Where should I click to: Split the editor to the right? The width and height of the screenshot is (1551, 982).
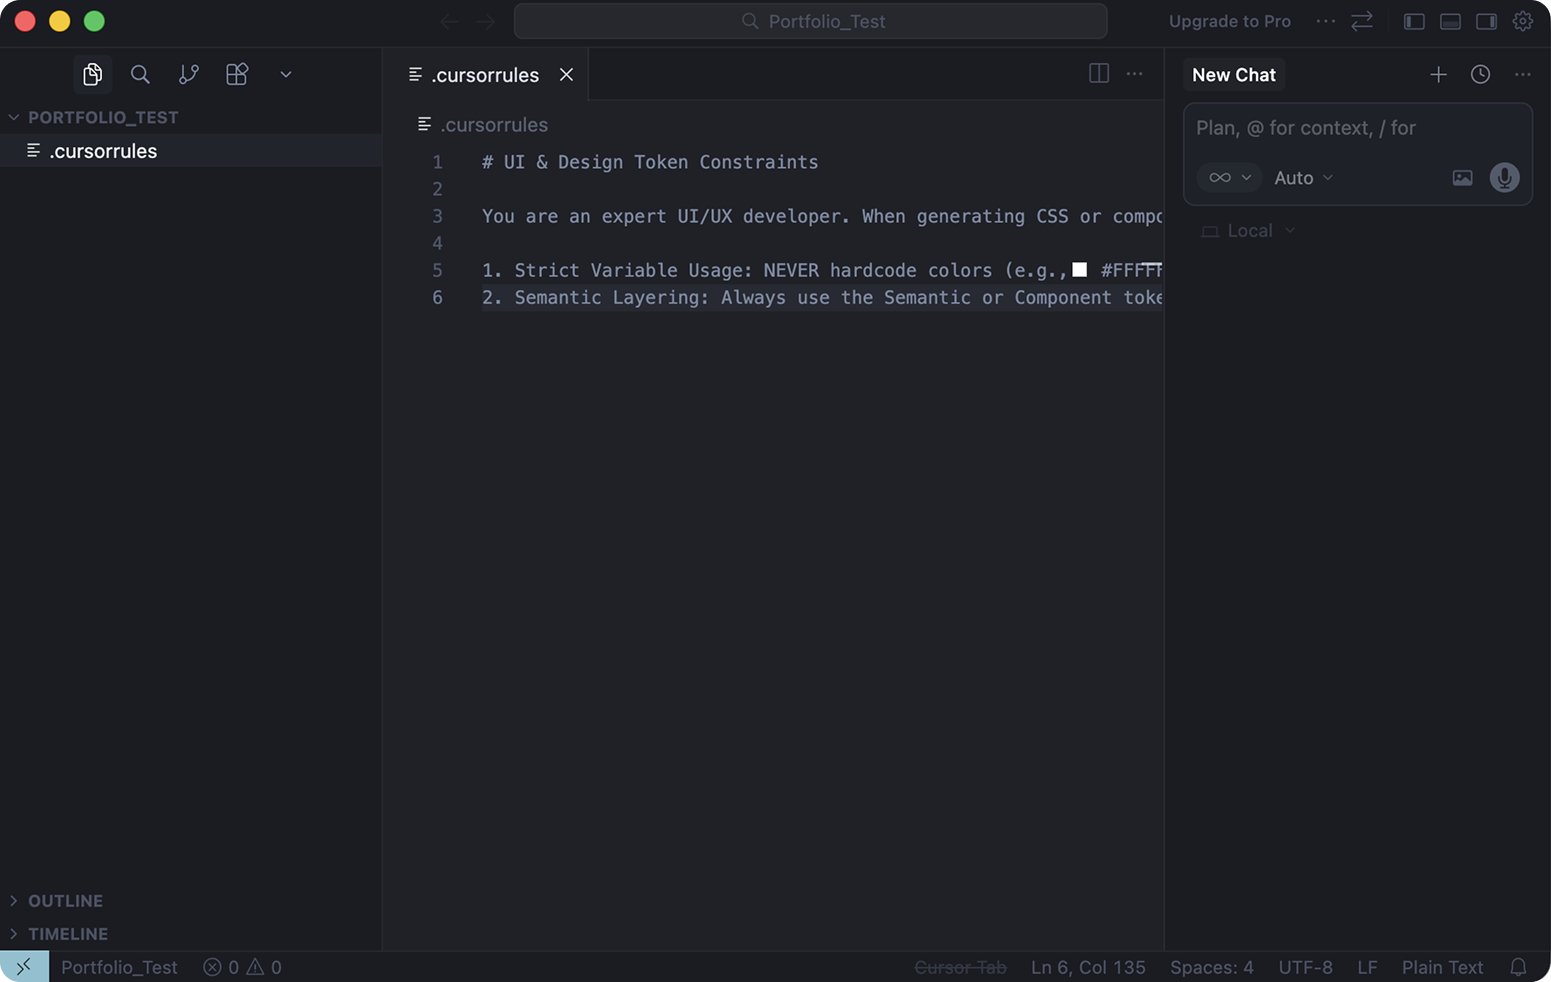point(1098,74)
